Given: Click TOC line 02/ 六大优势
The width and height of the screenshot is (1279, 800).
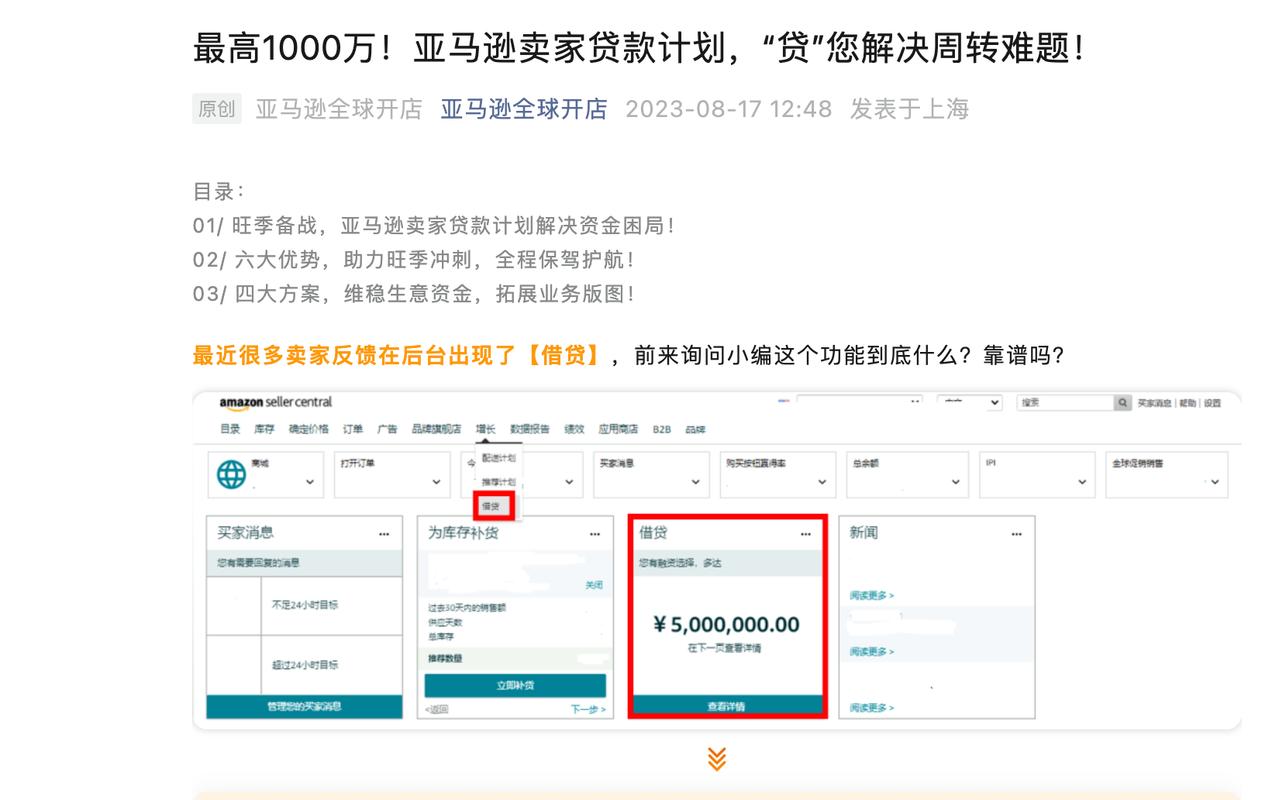Looking at the screenshot, I should click(413, 260).
